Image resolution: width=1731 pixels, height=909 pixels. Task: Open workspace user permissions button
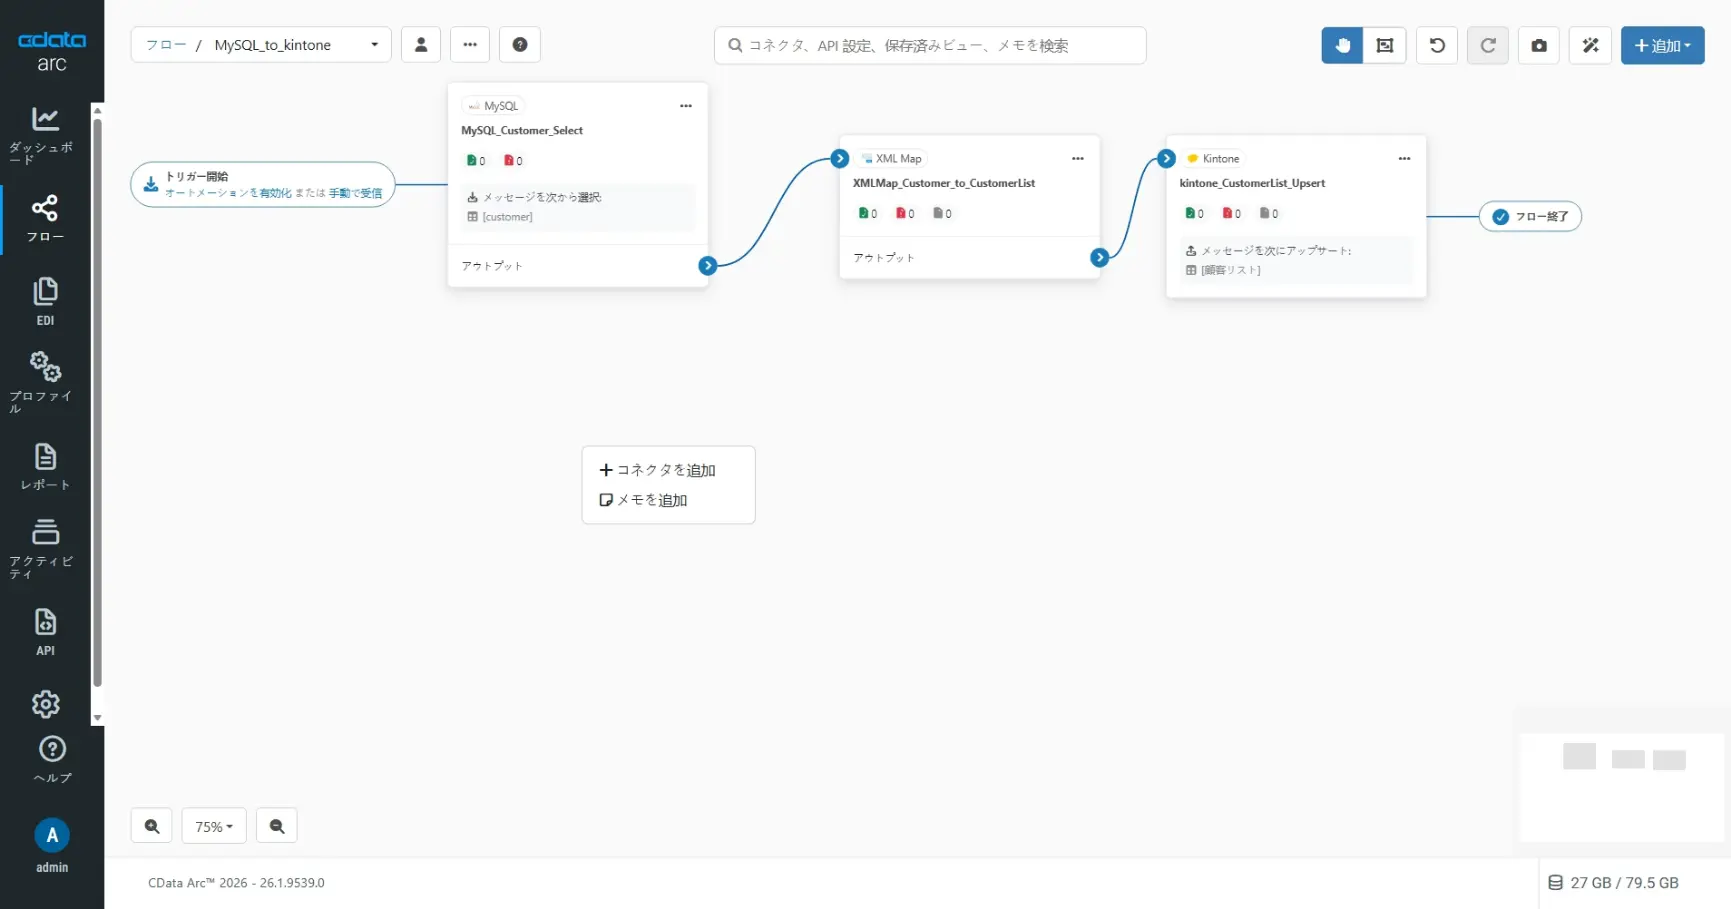pyautogui.click(x=421, y=45)
